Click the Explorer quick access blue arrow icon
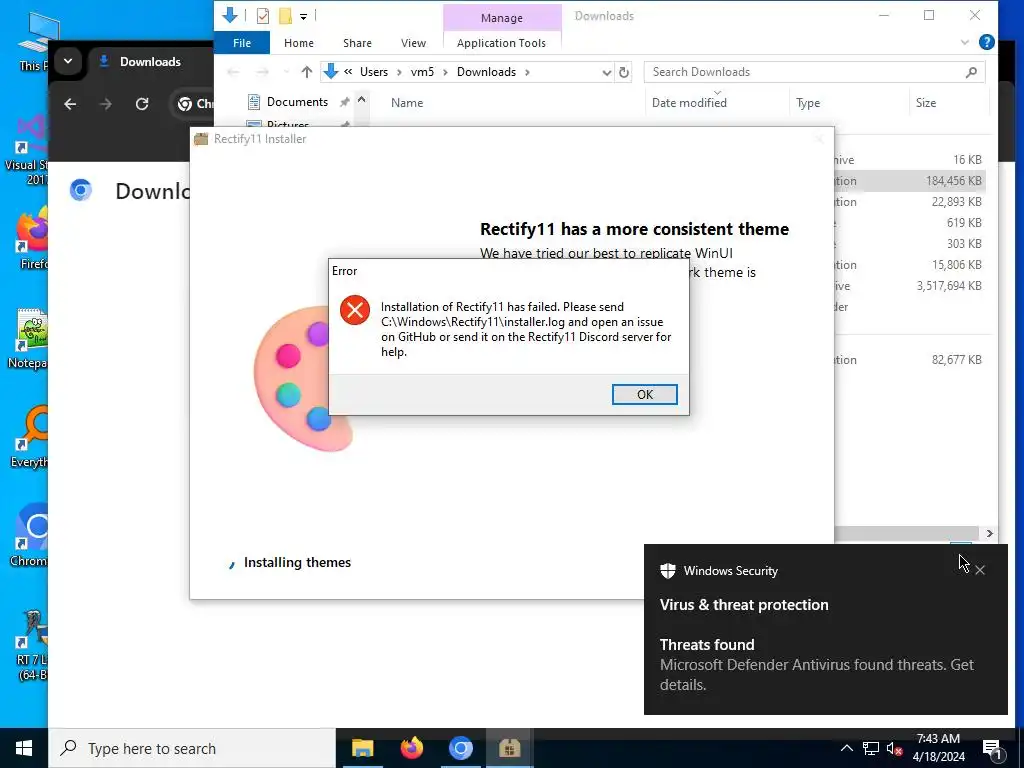Image resolution: width=1024 pixels, height=768 pixels. click(230, 15)
